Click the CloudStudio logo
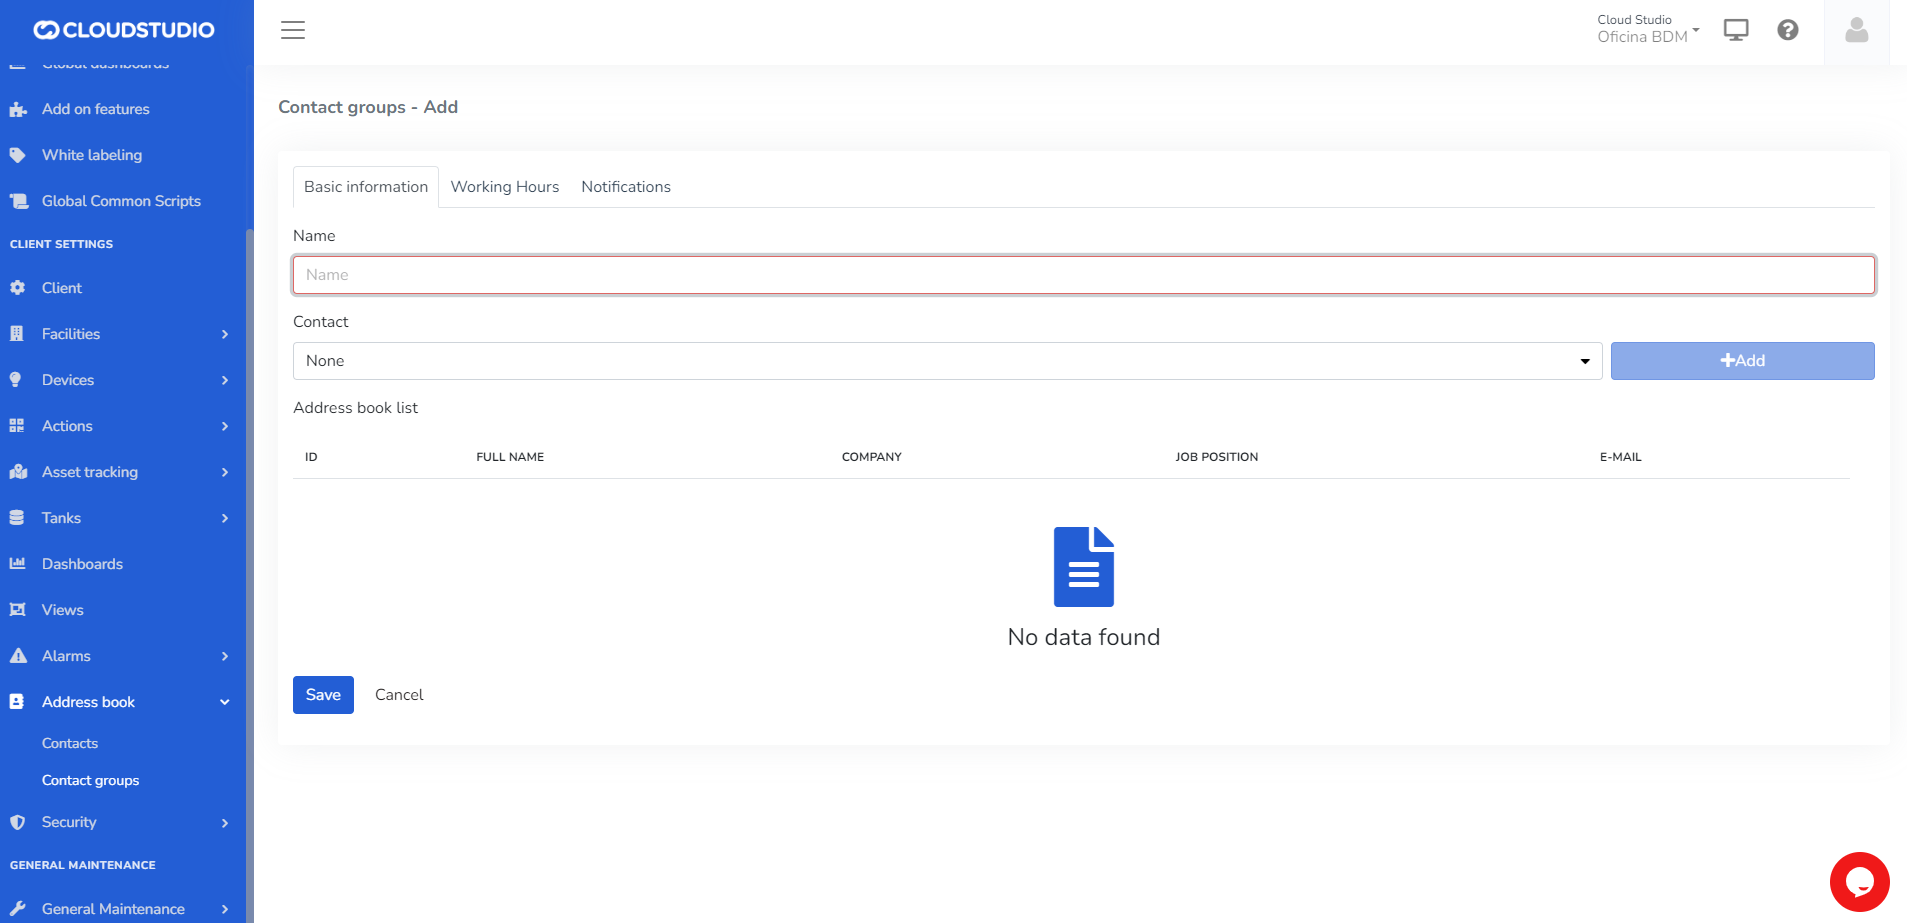 point(124,30)
